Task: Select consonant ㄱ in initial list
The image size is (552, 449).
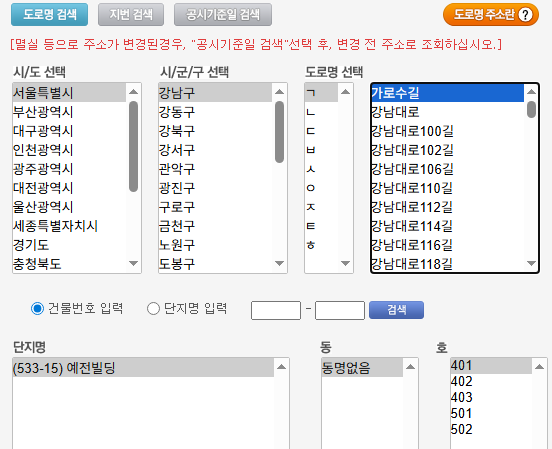Action: [x=321, y=93]
